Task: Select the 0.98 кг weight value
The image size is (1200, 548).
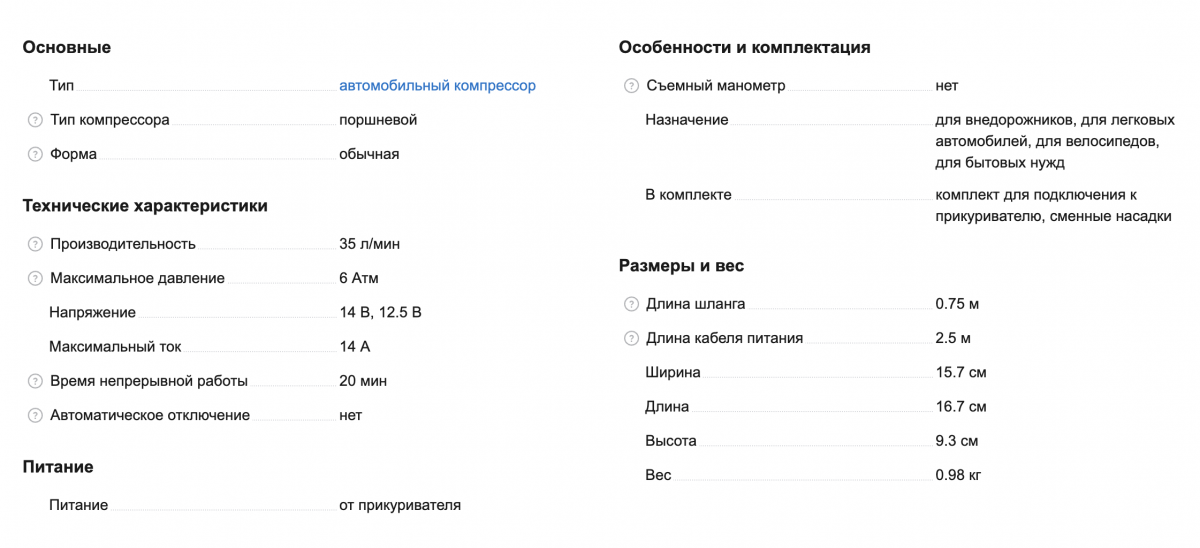Action: (x=958, y=475)
